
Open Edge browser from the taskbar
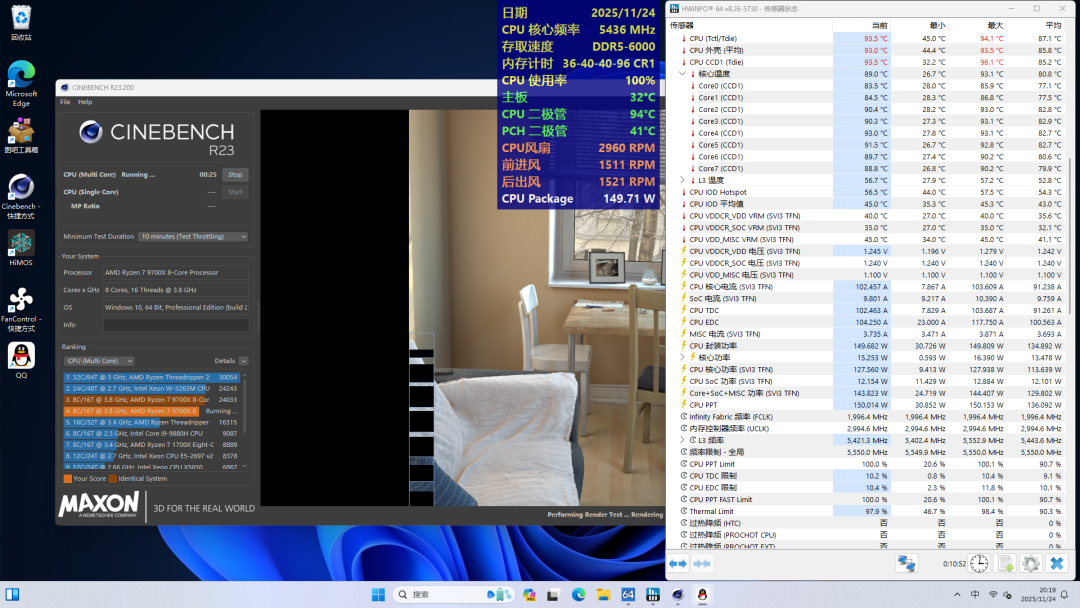(579, 594)
